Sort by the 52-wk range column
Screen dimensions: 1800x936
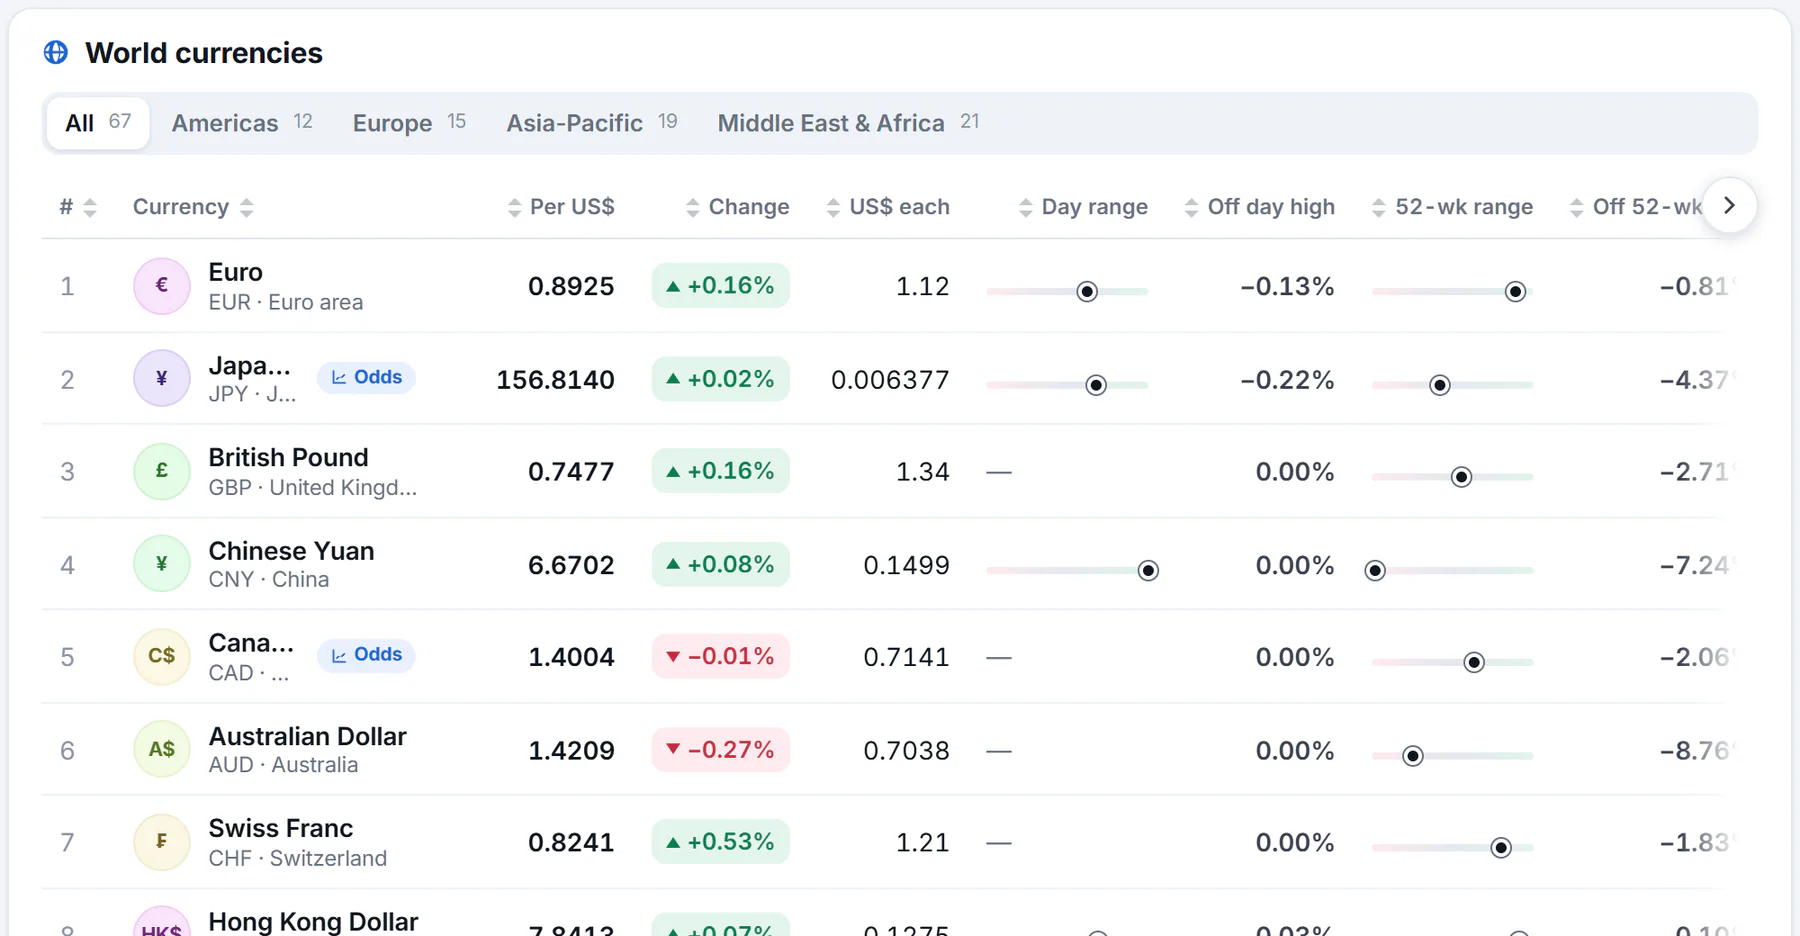(x=1452, y=207)
